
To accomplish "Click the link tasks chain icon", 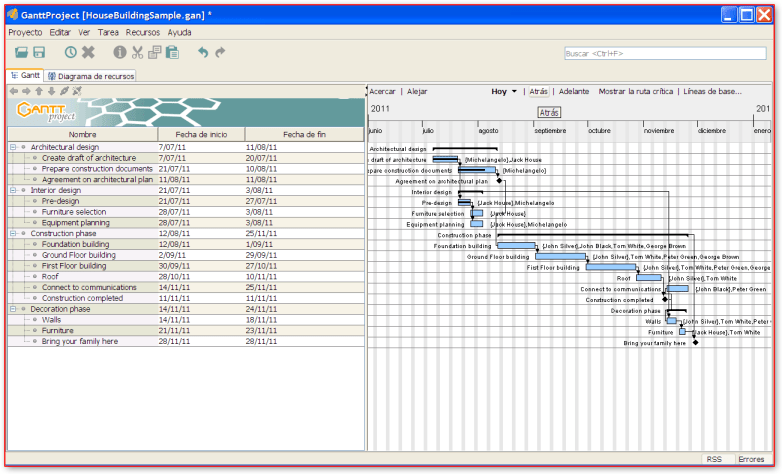I will pyautogui.click(x=64, y=91).
